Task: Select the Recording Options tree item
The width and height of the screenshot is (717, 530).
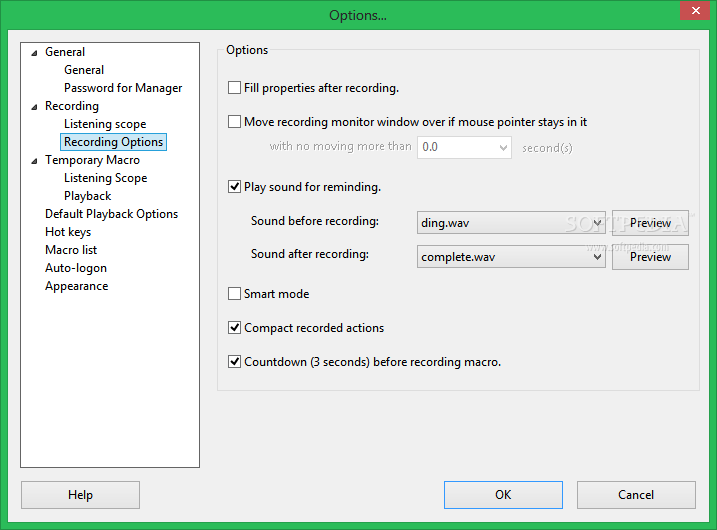Action: pyautogui.click(x=113, y=142)
